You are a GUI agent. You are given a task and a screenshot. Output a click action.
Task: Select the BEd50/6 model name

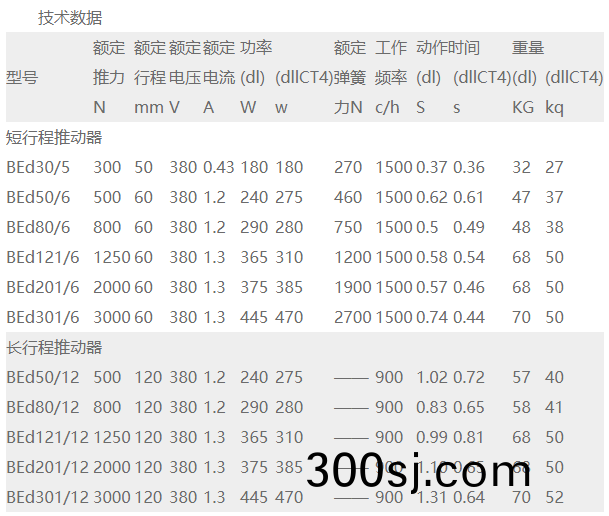pos(37,197)
